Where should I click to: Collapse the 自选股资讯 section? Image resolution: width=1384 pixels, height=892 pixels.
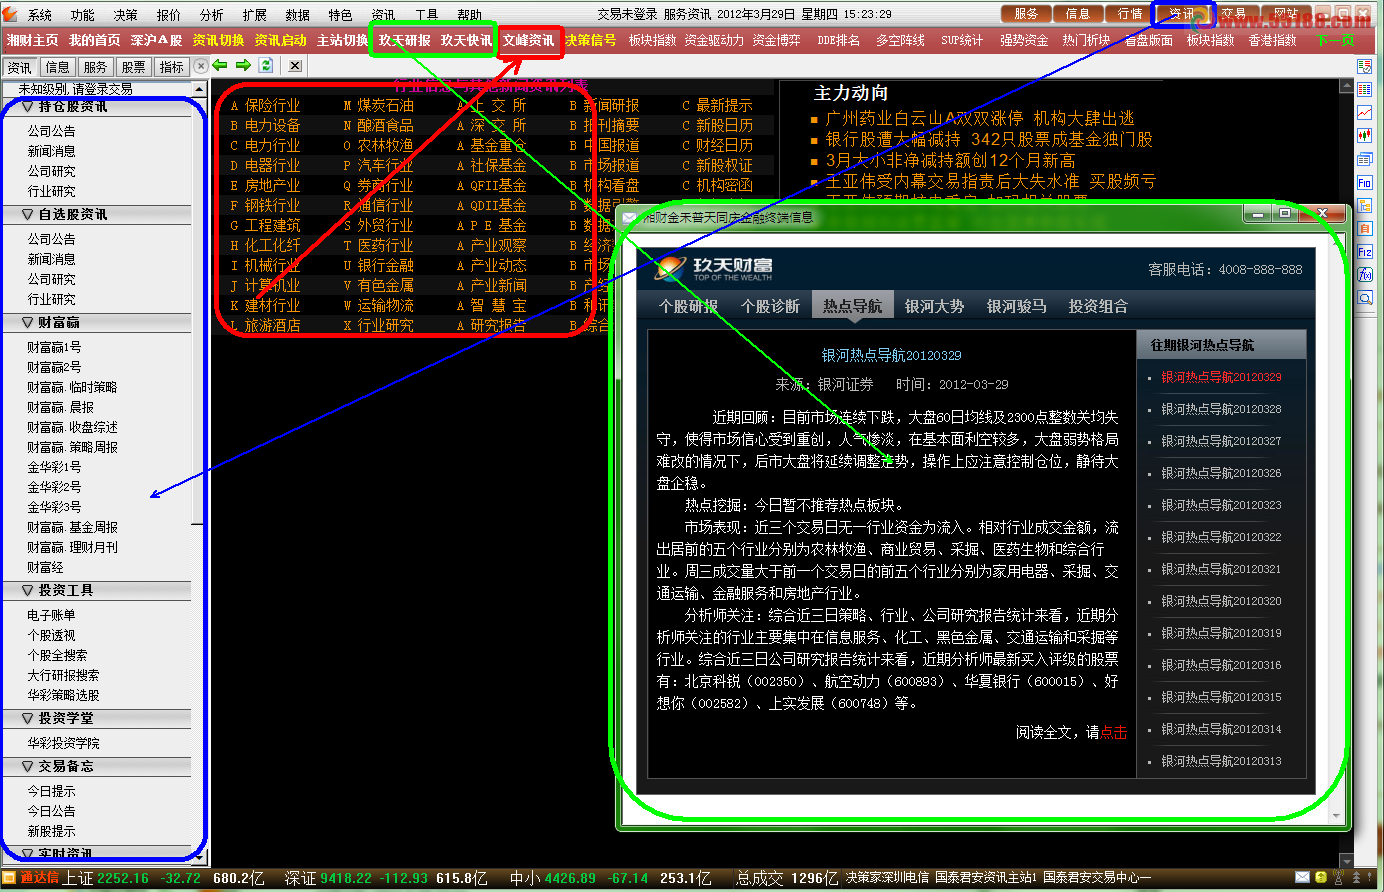tap(28, 215)
